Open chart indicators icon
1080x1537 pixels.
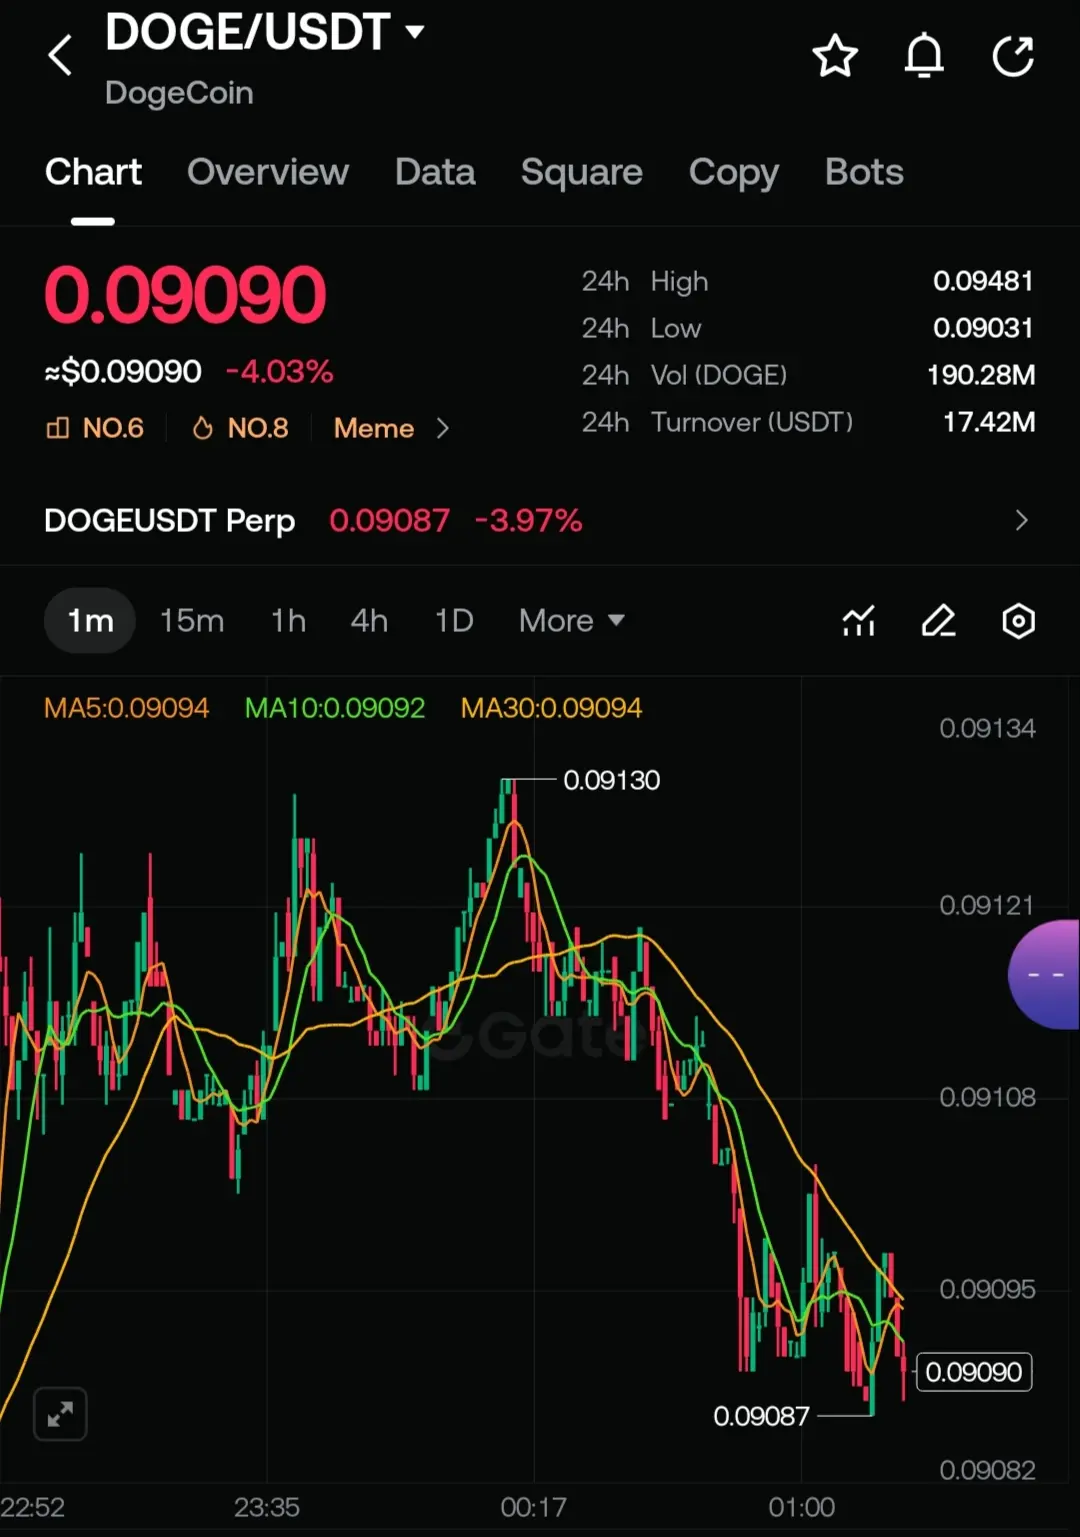click(859, 621)
